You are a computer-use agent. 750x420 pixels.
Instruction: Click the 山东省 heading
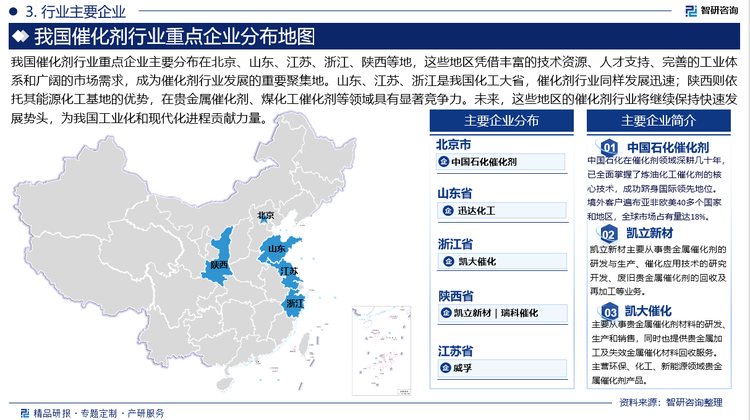pyautogui.click(x=454, y=194)
